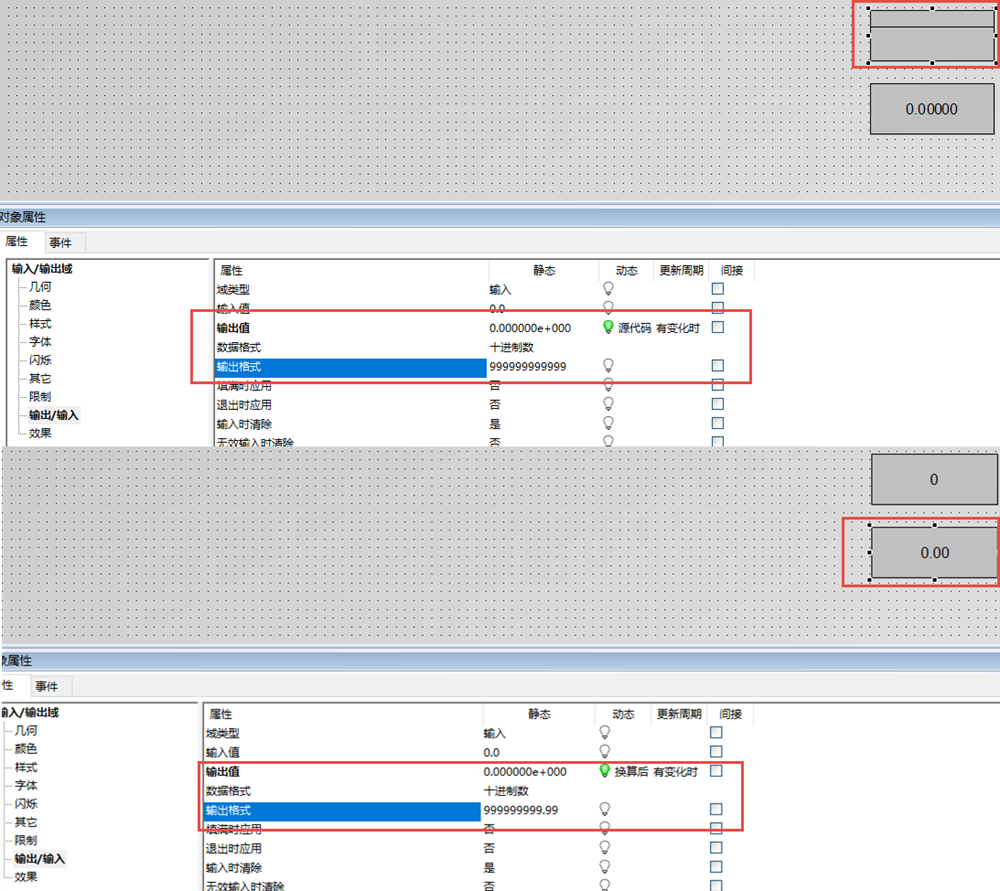Select the I/O field displaying 0.00000

[x=932, y=109]
